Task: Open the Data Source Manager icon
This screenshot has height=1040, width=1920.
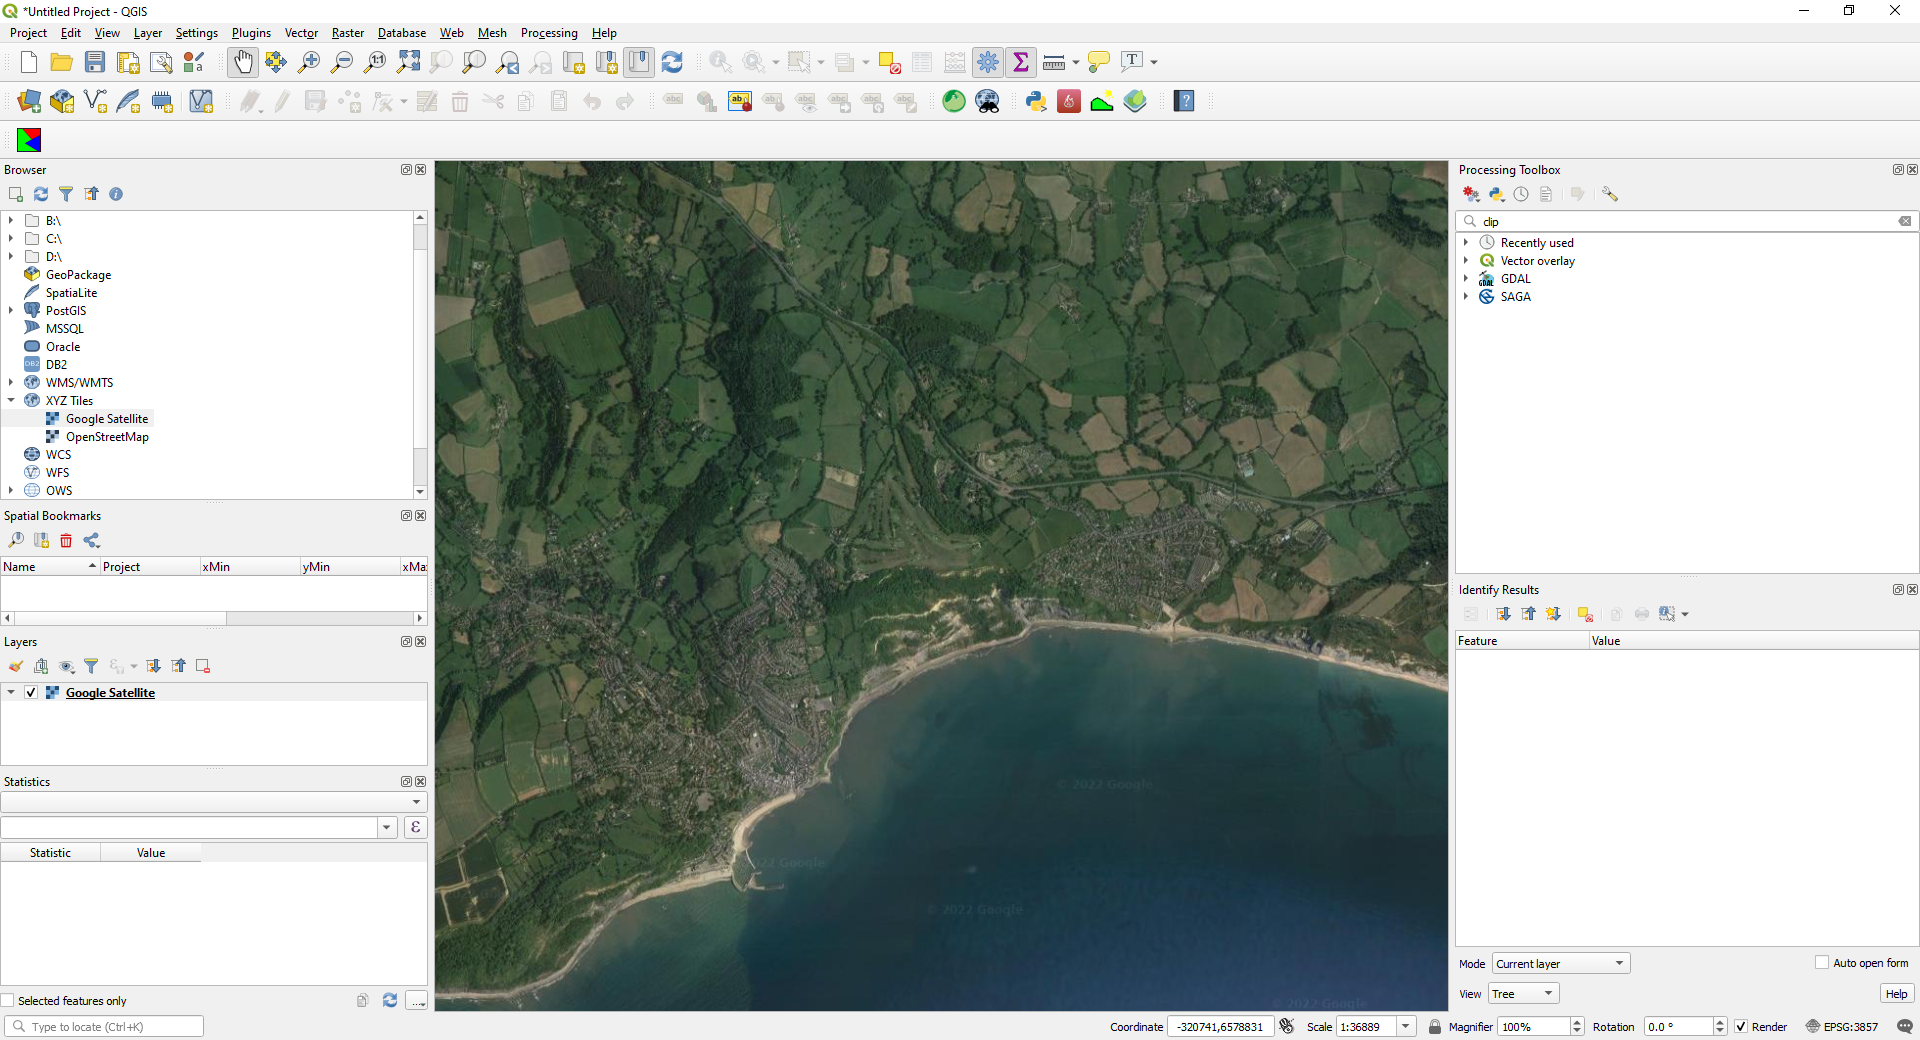Action: 29,101
